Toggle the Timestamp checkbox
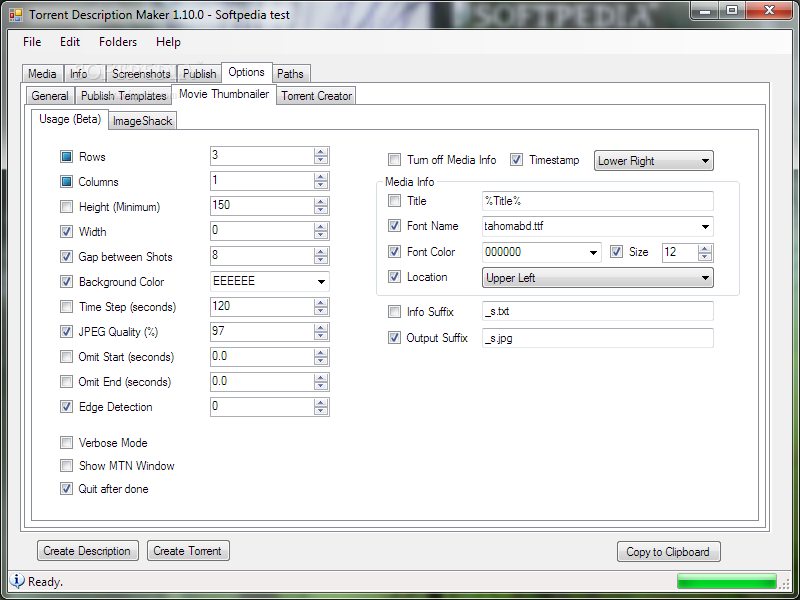 pyautogui.click(x=516, y=160)
